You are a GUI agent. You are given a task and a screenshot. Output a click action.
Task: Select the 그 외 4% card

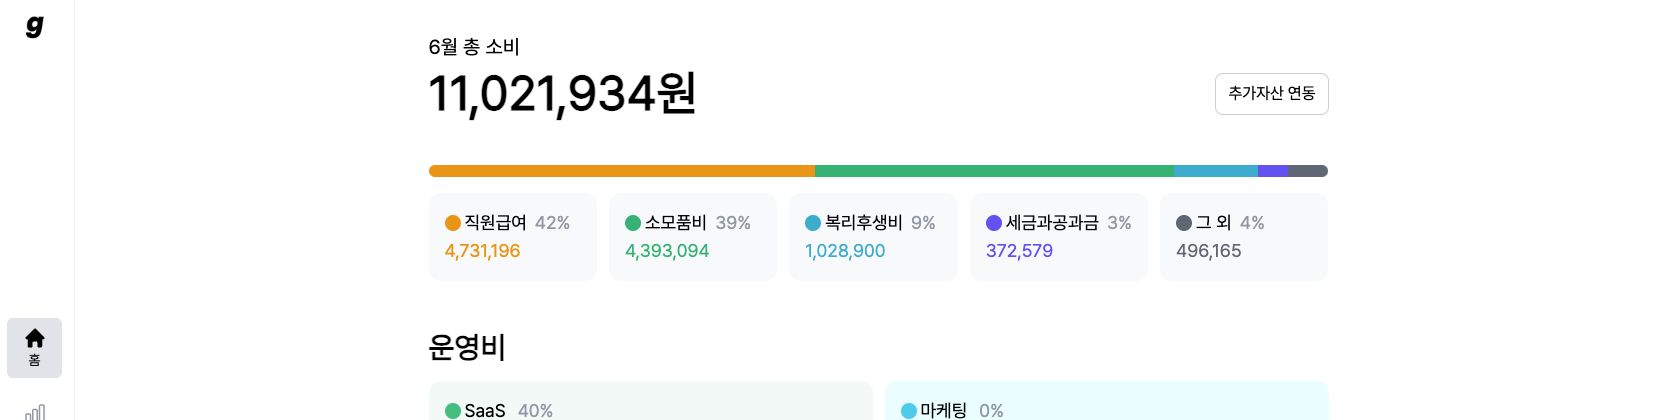point(1244,237)
